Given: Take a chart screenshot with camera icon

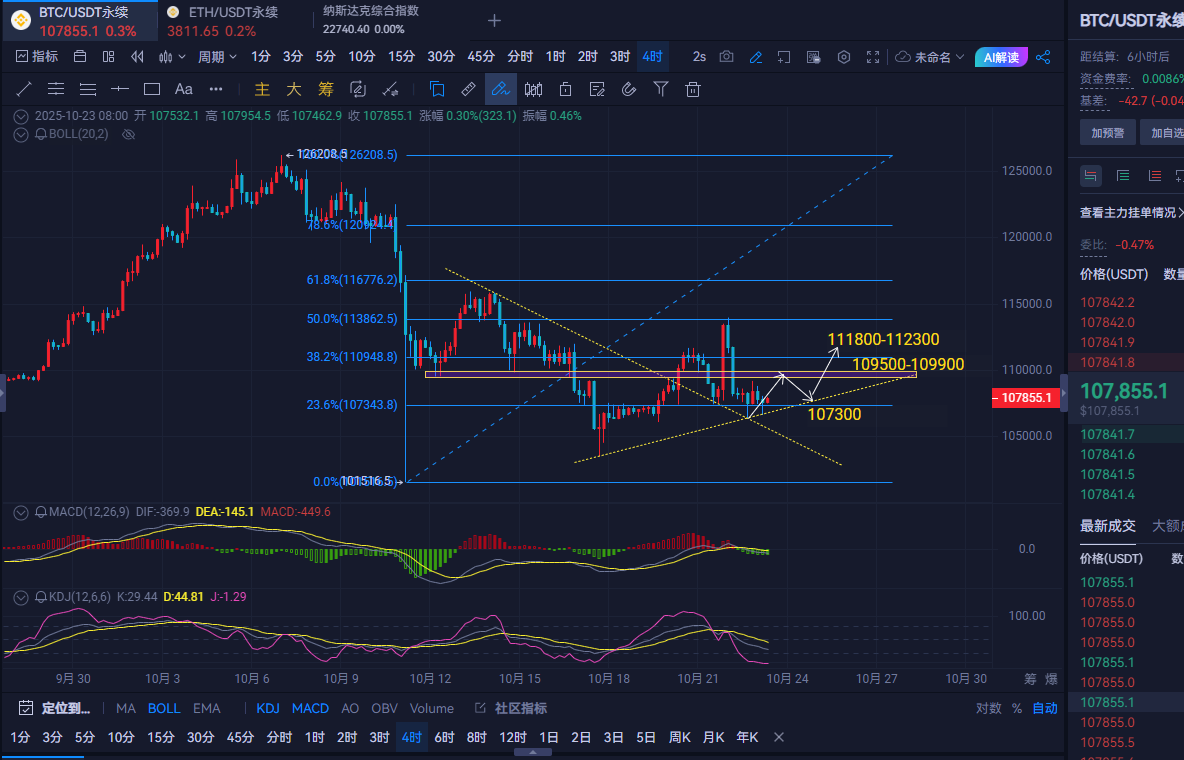Looking at the screenshot, I should click(x=727, y=57).
